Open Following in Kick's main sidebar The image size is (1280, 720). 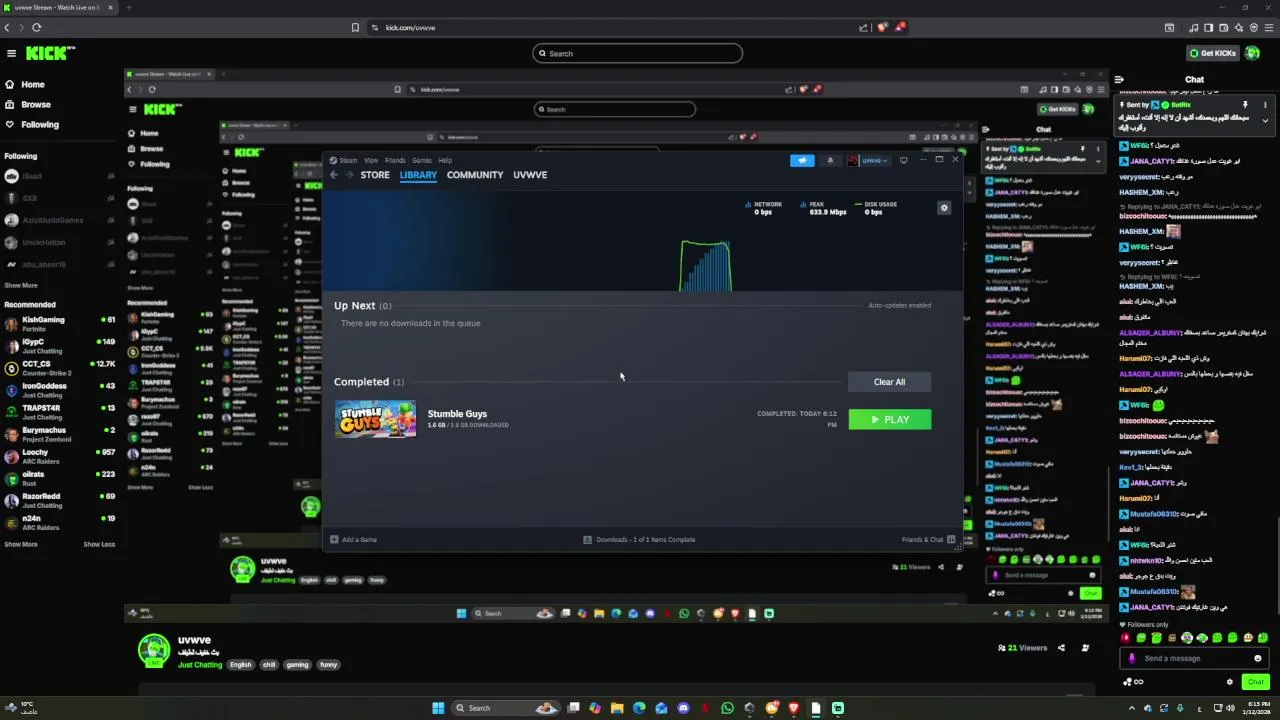coord(32,124)
